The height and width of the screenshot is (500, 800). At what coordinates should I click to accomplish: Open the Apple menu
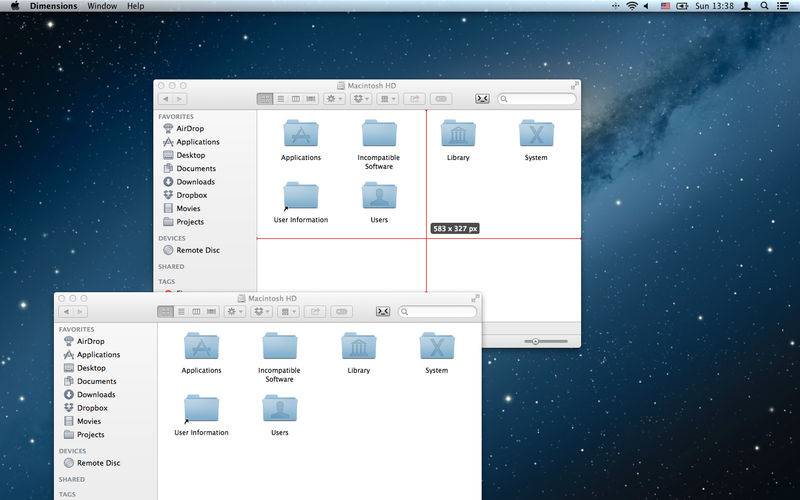15,6
